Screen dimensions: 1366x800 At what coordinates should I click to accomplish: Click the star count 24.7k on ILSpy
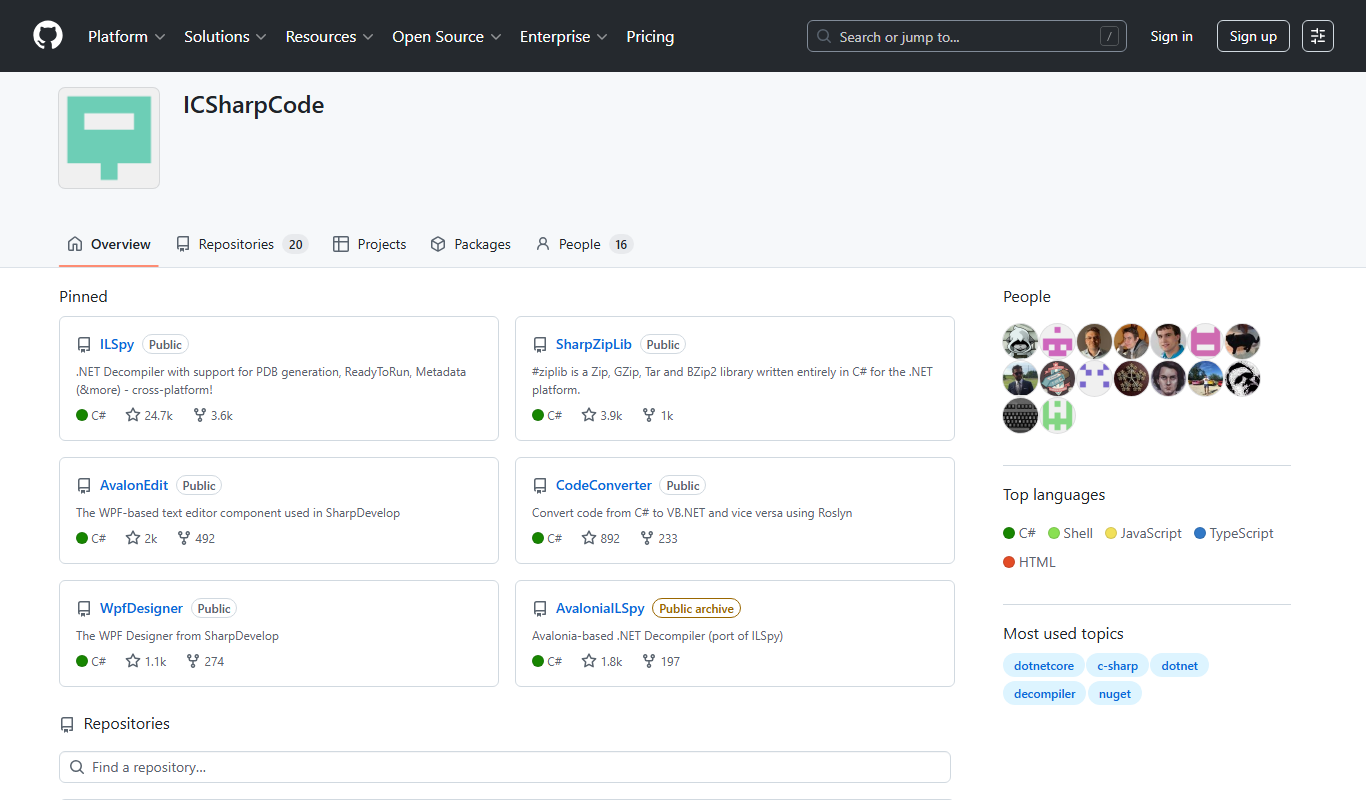pos(149,415)
